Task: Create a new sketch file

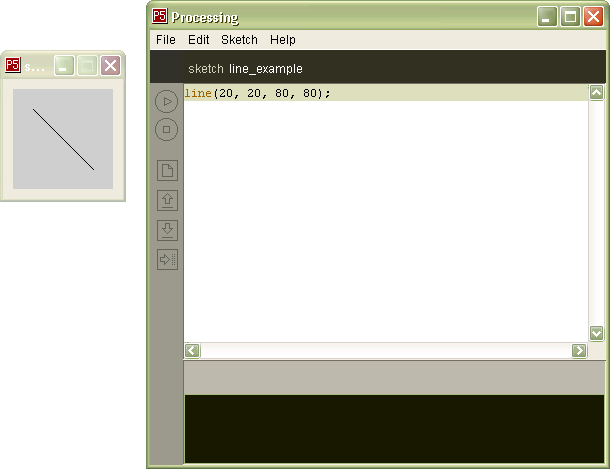Action: [x=167, y=170]
